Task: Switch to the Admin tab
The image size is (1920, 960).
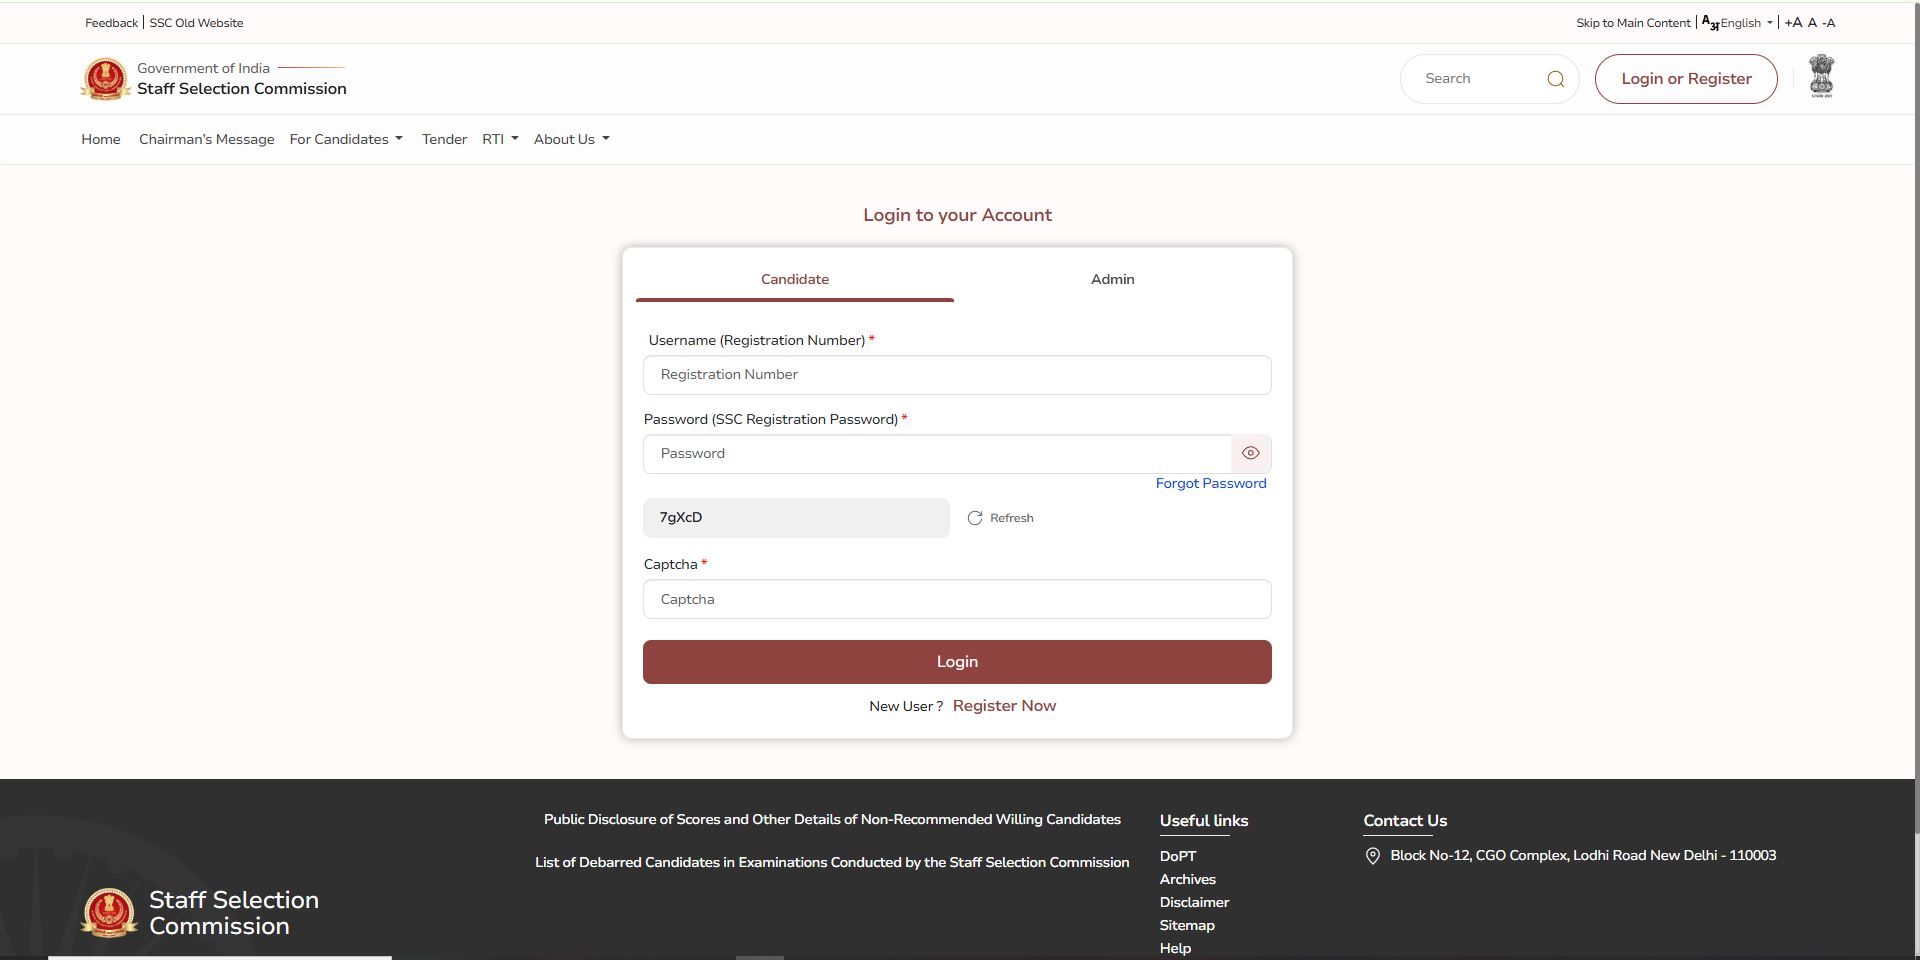Action: coord(1112,279)
